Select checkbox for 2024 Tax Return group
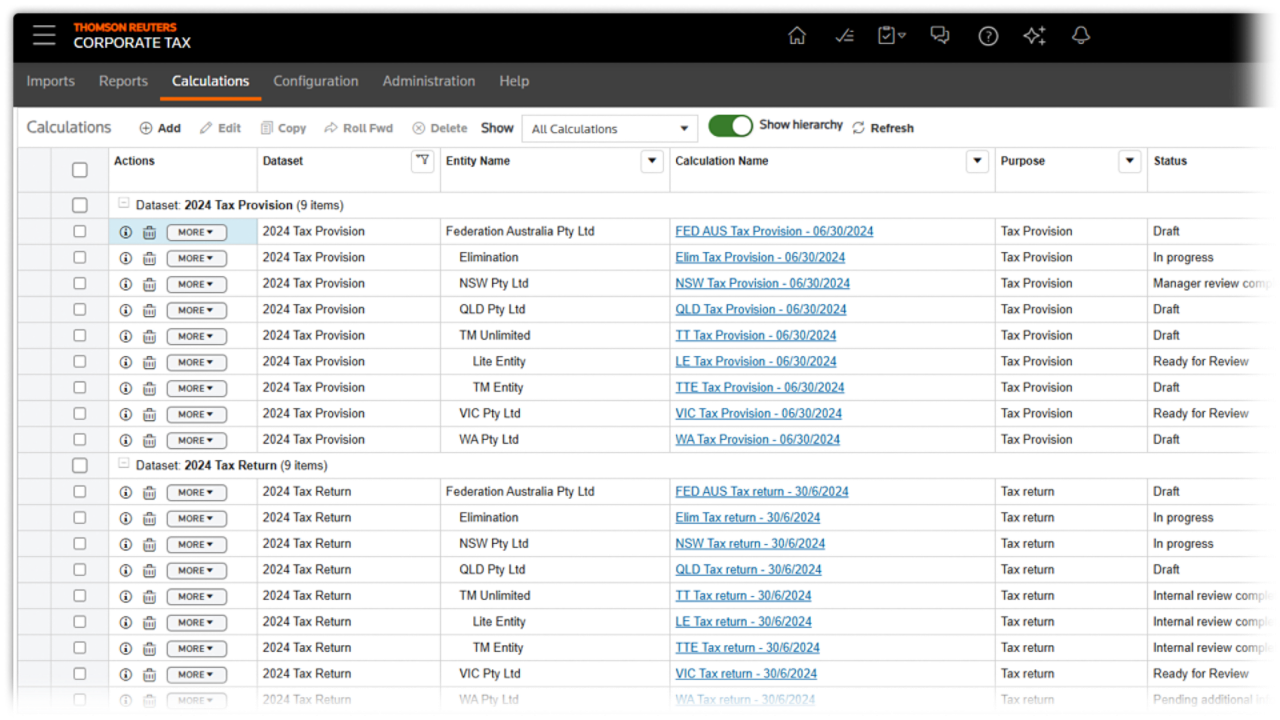This screenshot has width=1280, height=720. [x=80, y=466]
